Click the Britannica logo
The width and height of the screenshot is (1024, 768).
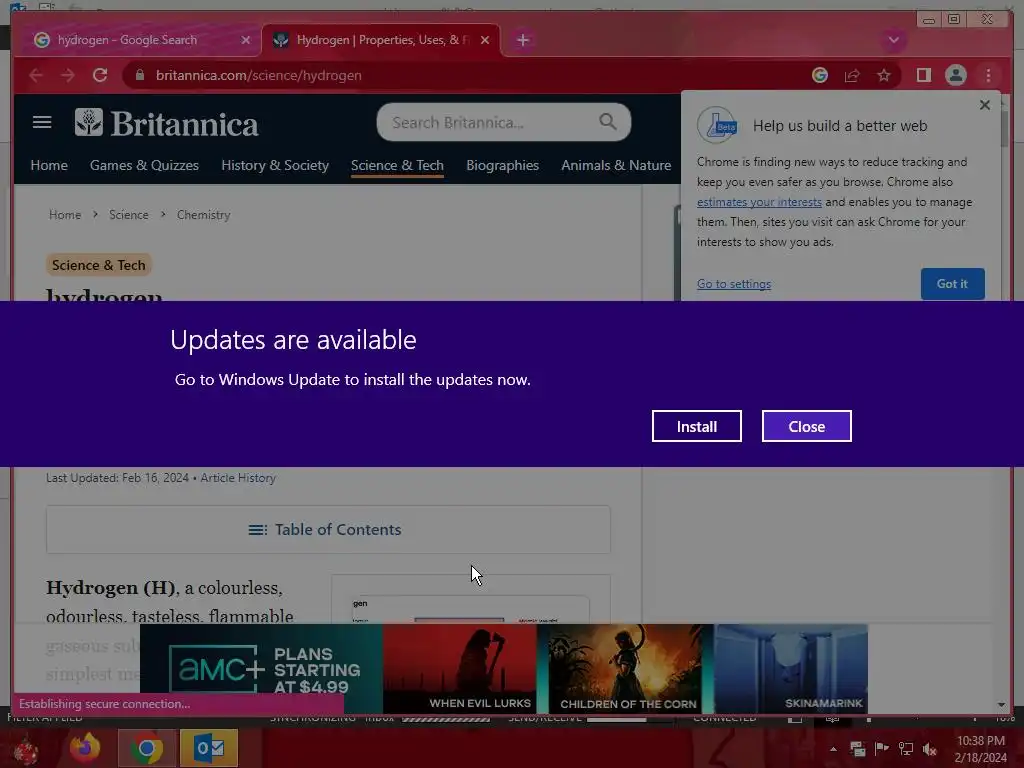[x=167, y=123]
